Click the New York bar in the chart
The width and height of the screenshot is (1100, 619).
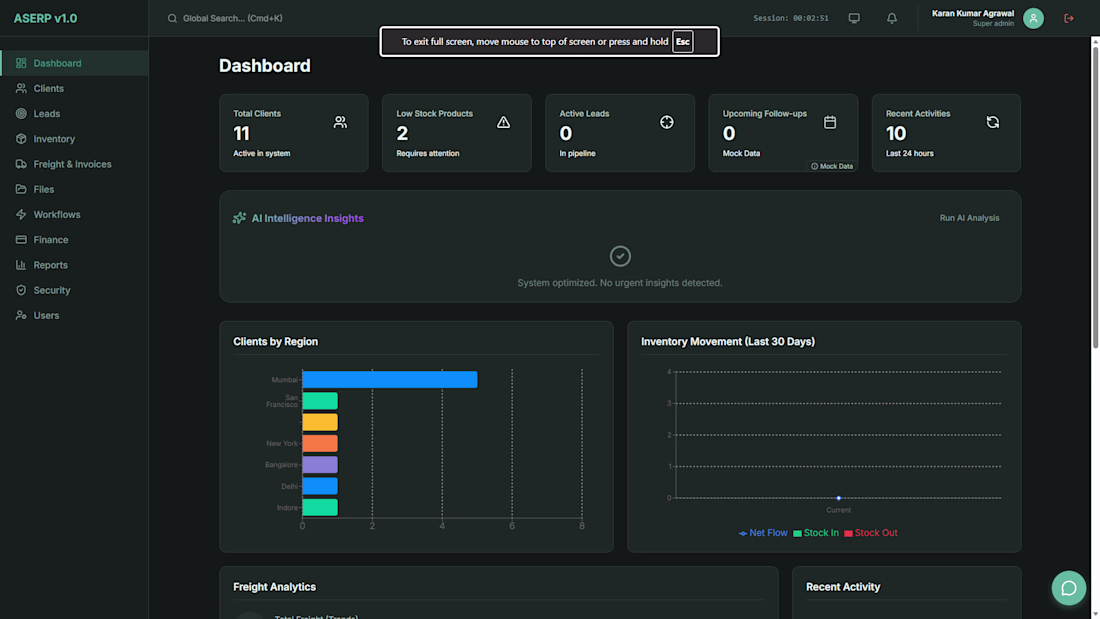pos(320,444)
